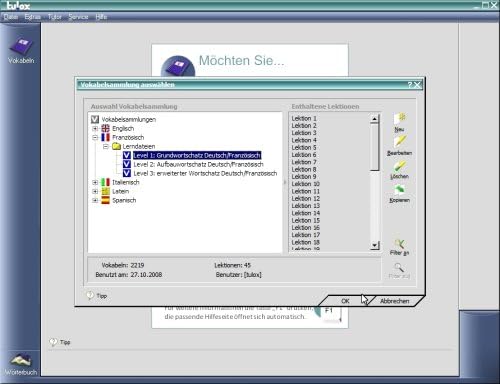Click the Bearbeiten pencil icon
Image resolution: width=500 pixels, height=384 pixels.
pyautogui.click(x=399, y=141)
